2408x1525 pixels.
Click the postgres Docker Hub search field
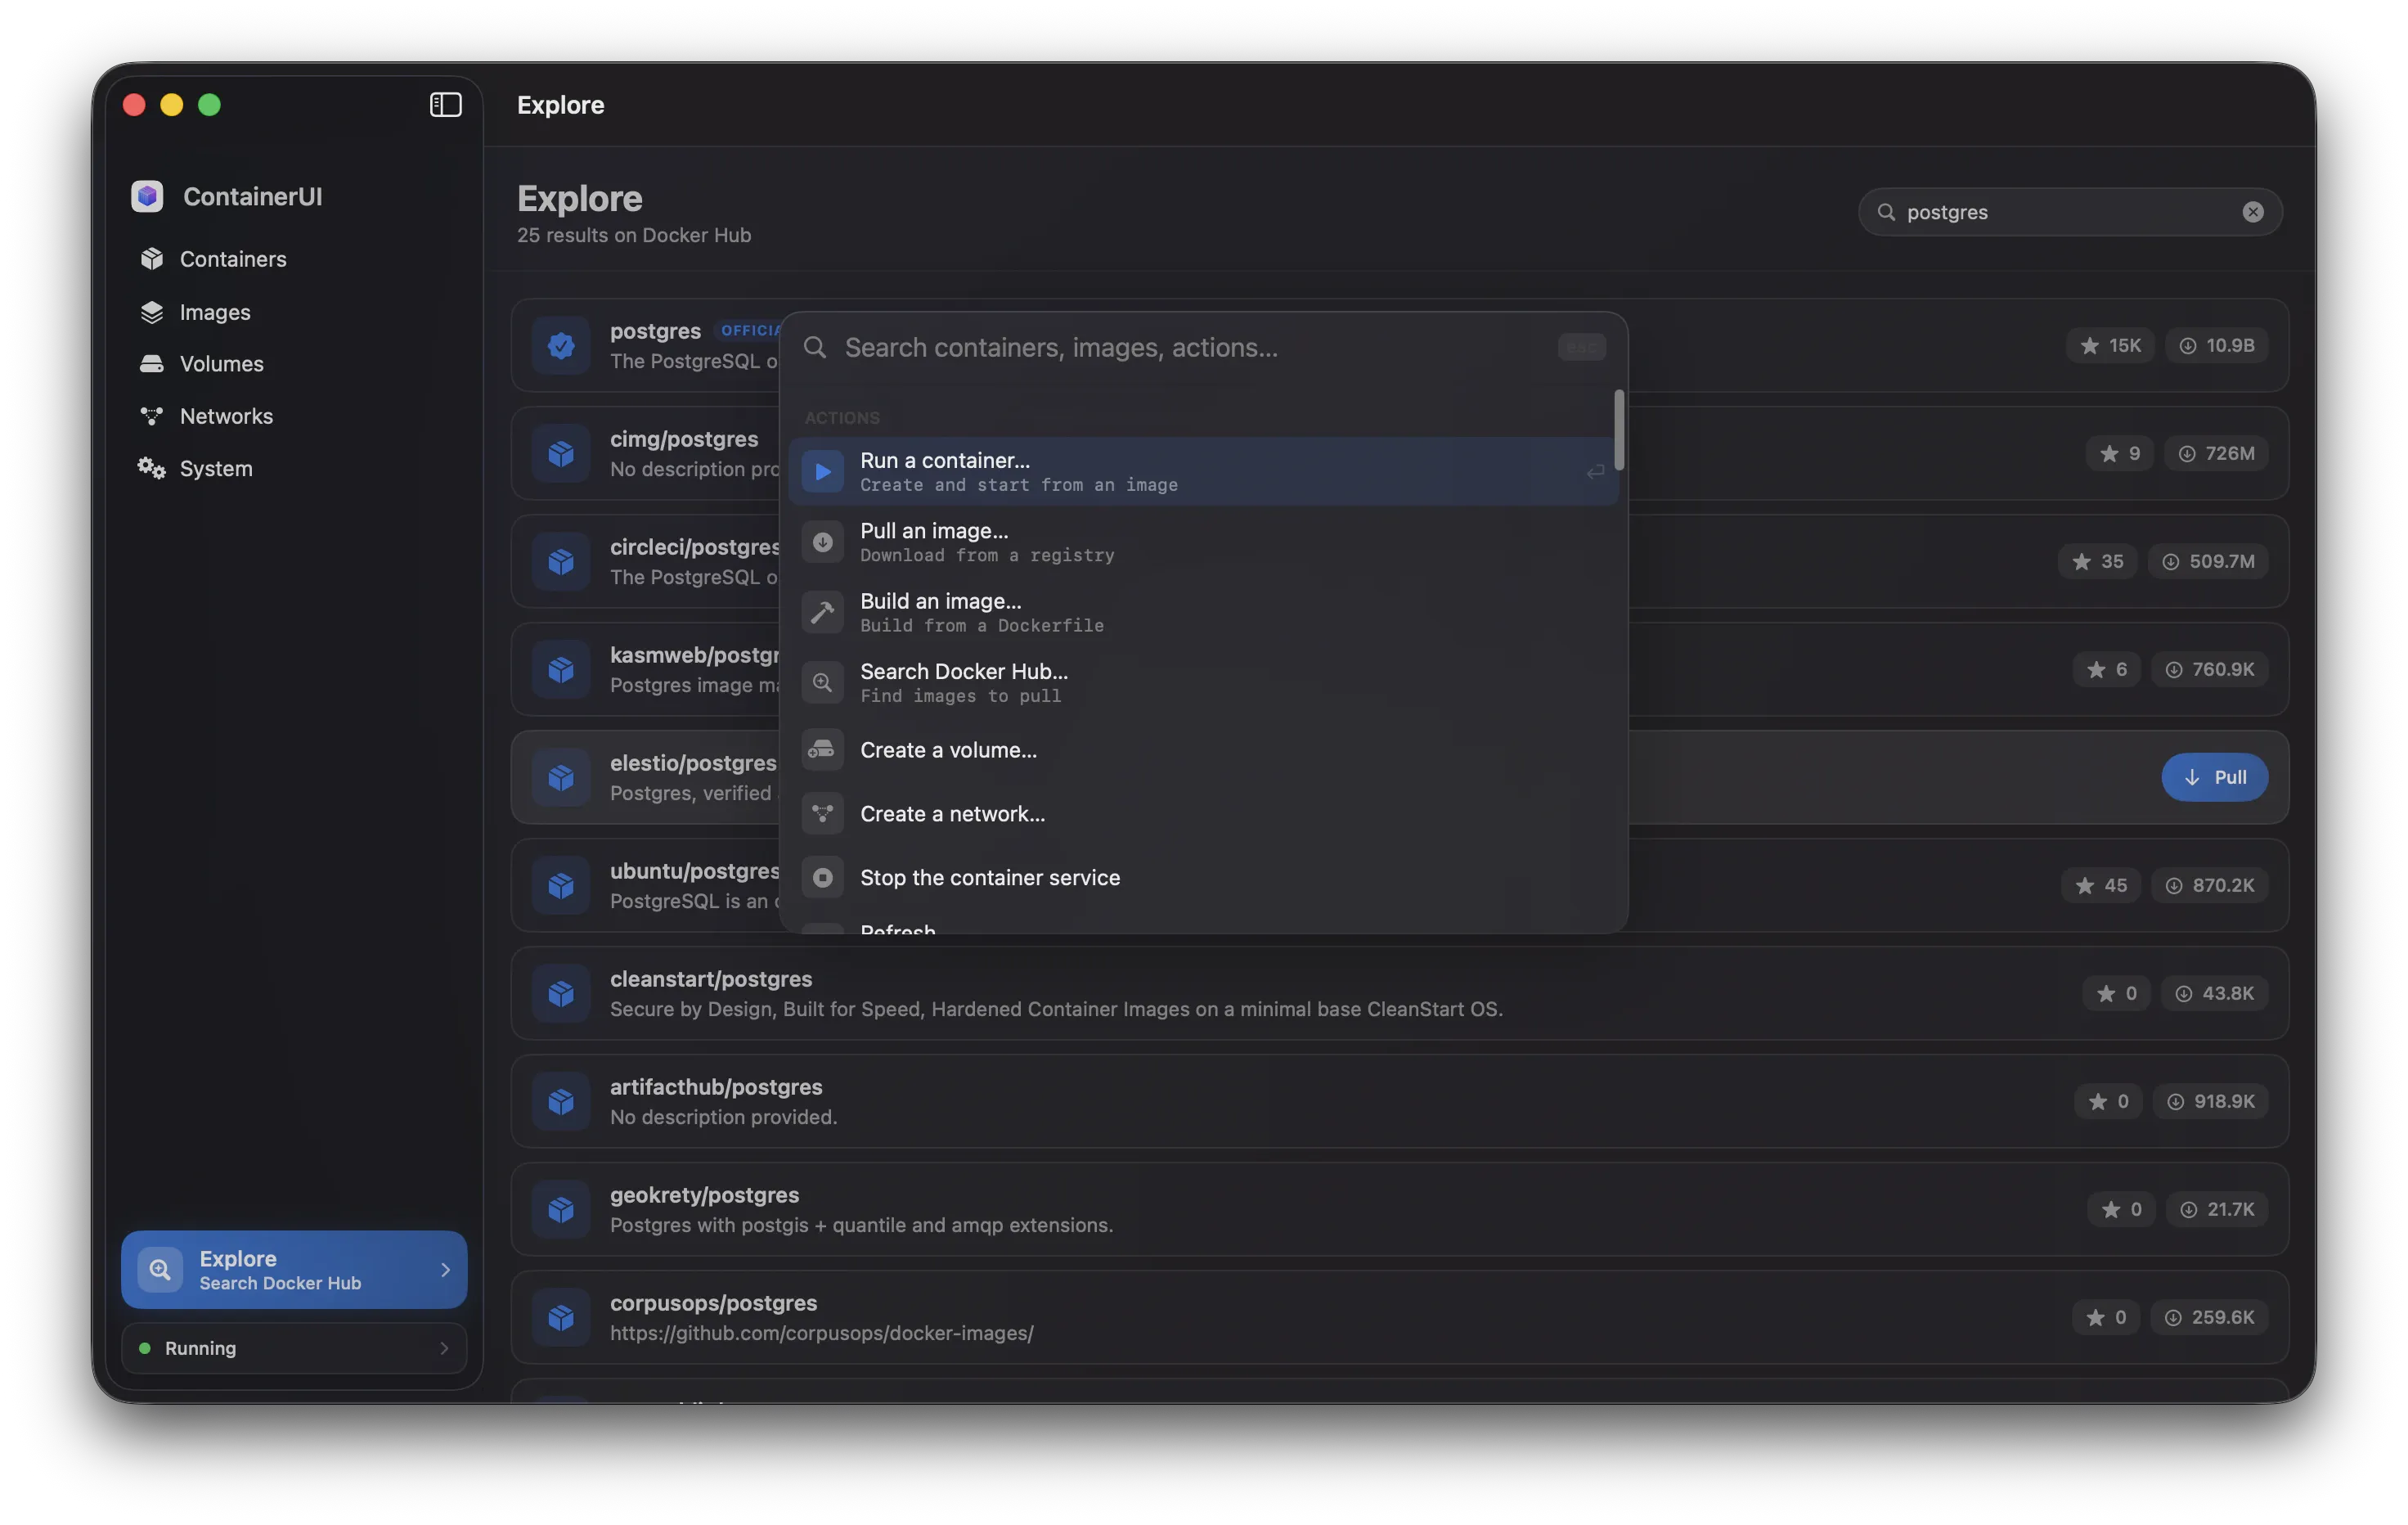pyautogui.click(x=2070, y=212)
